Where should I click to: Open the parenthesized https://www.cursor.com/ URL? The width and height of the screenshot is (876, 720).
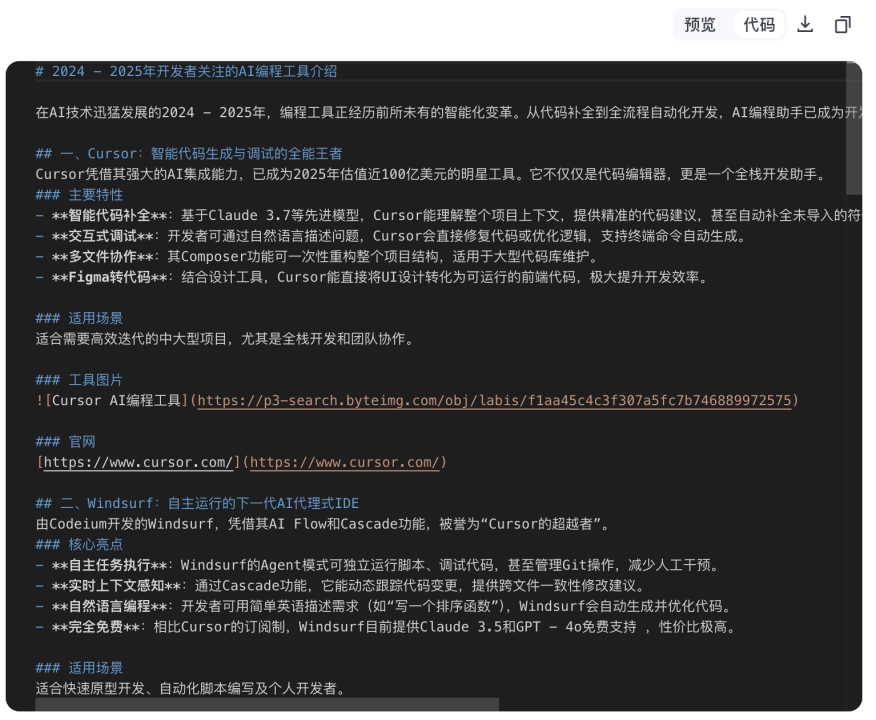pos(344,462)
